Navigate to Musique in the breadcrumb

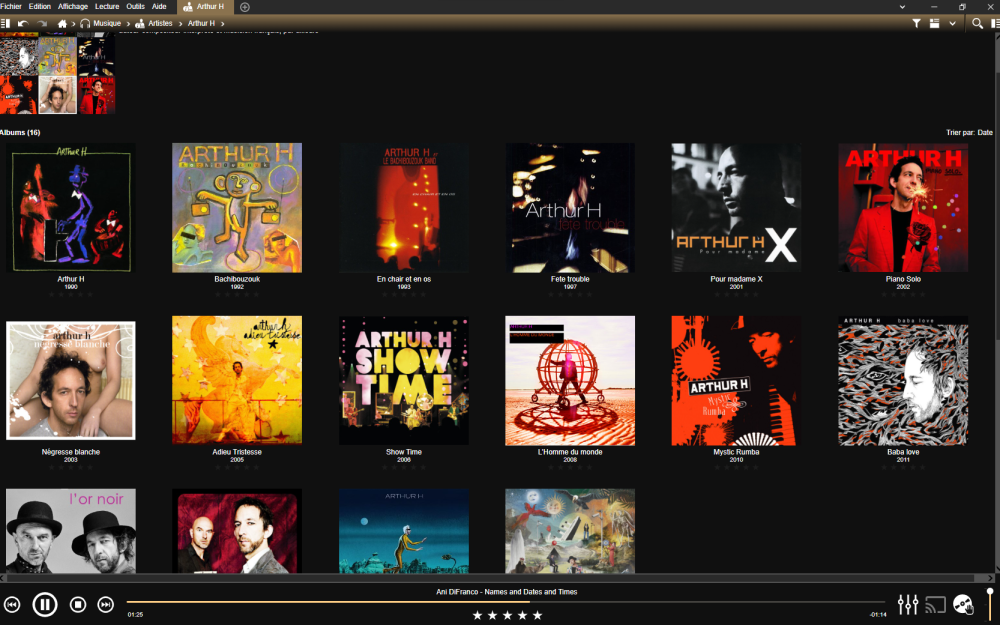coord(107,23)
